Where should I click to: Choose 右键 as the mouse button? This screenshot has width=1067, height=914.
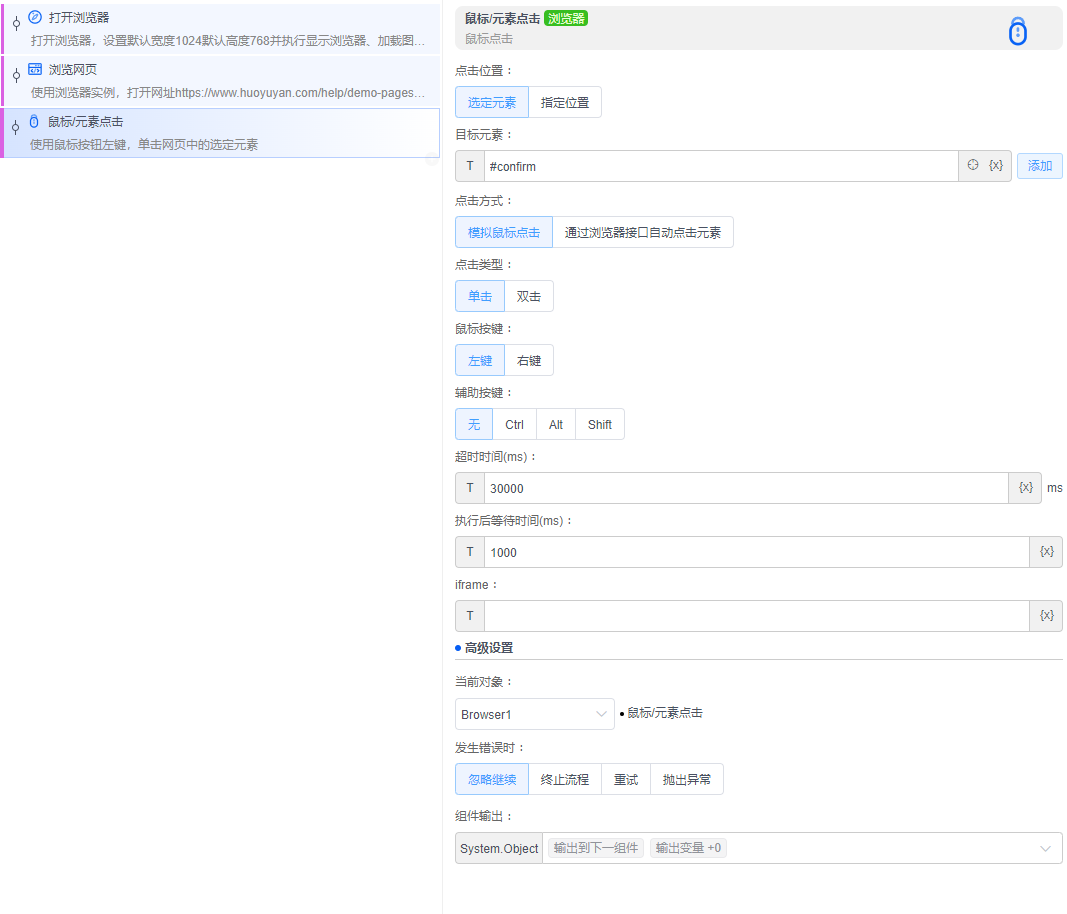coord(529,360)
